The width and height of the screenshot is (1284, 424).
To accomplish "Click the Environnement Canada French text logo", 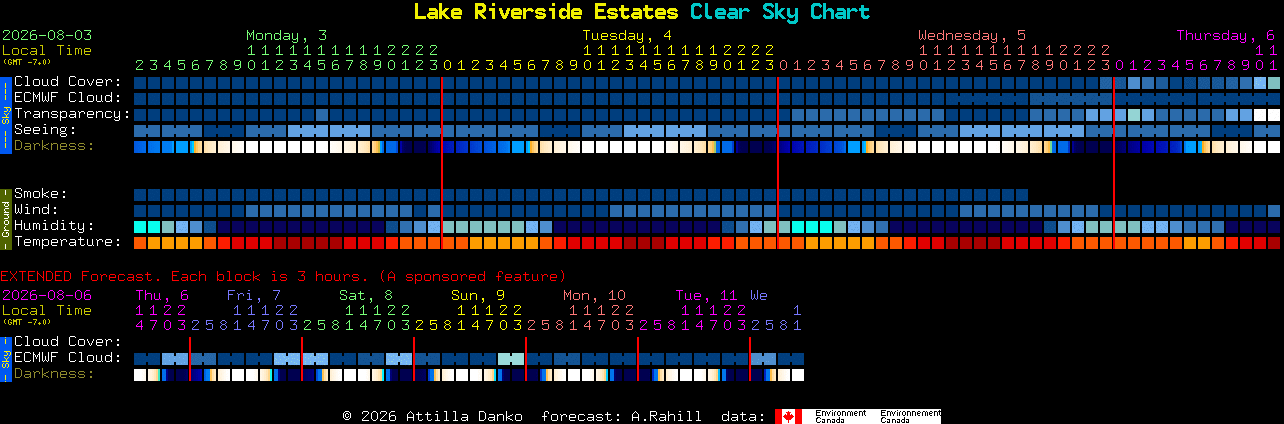I will 910,416.
